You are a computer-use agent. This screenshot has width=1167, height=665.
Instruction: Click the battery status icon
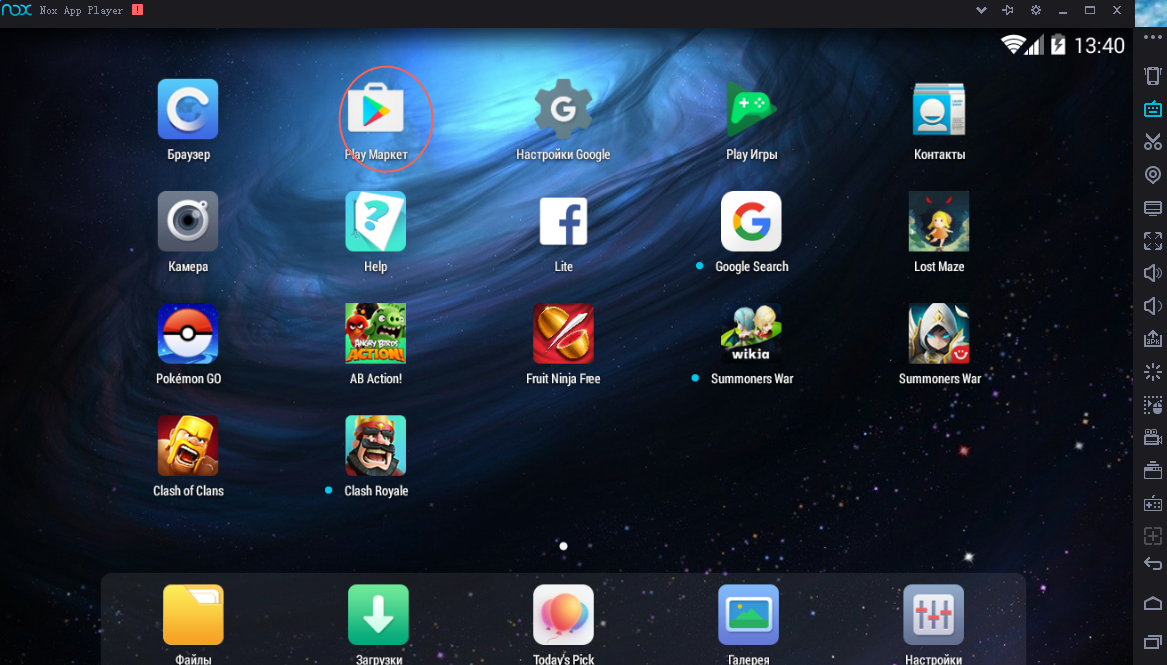(x=1058, y=45)
